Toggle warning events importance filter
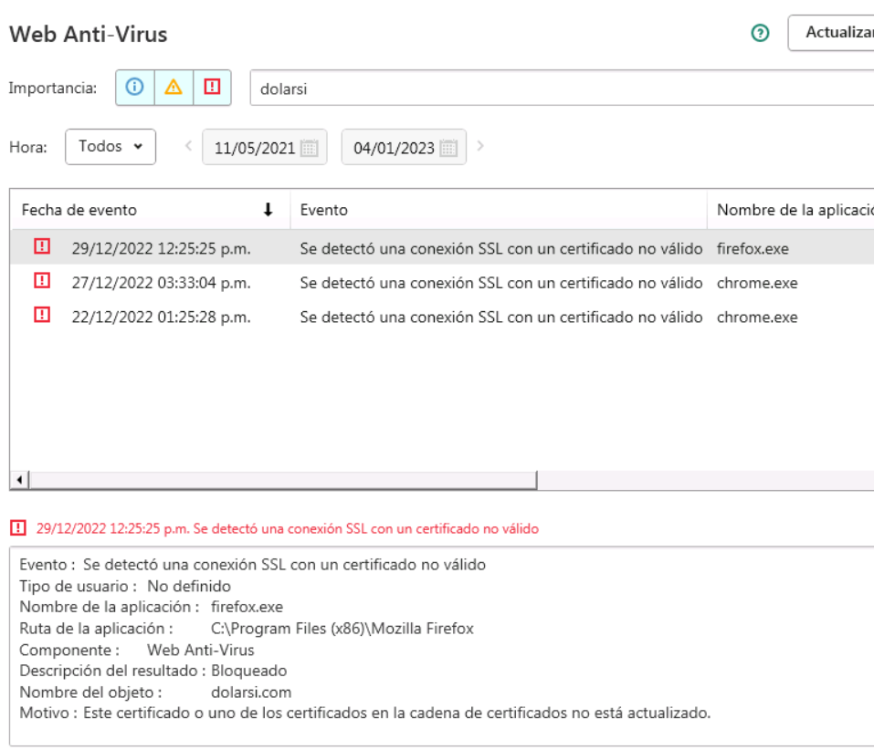Viewport: 874px width, 750px height. (173, 87)
